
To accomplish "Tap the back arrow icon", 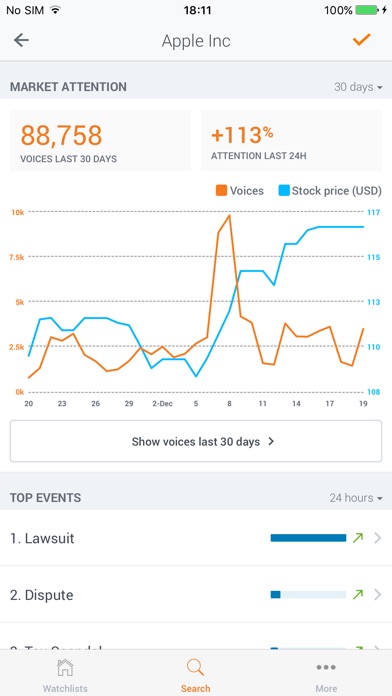I will click(21, 40).
